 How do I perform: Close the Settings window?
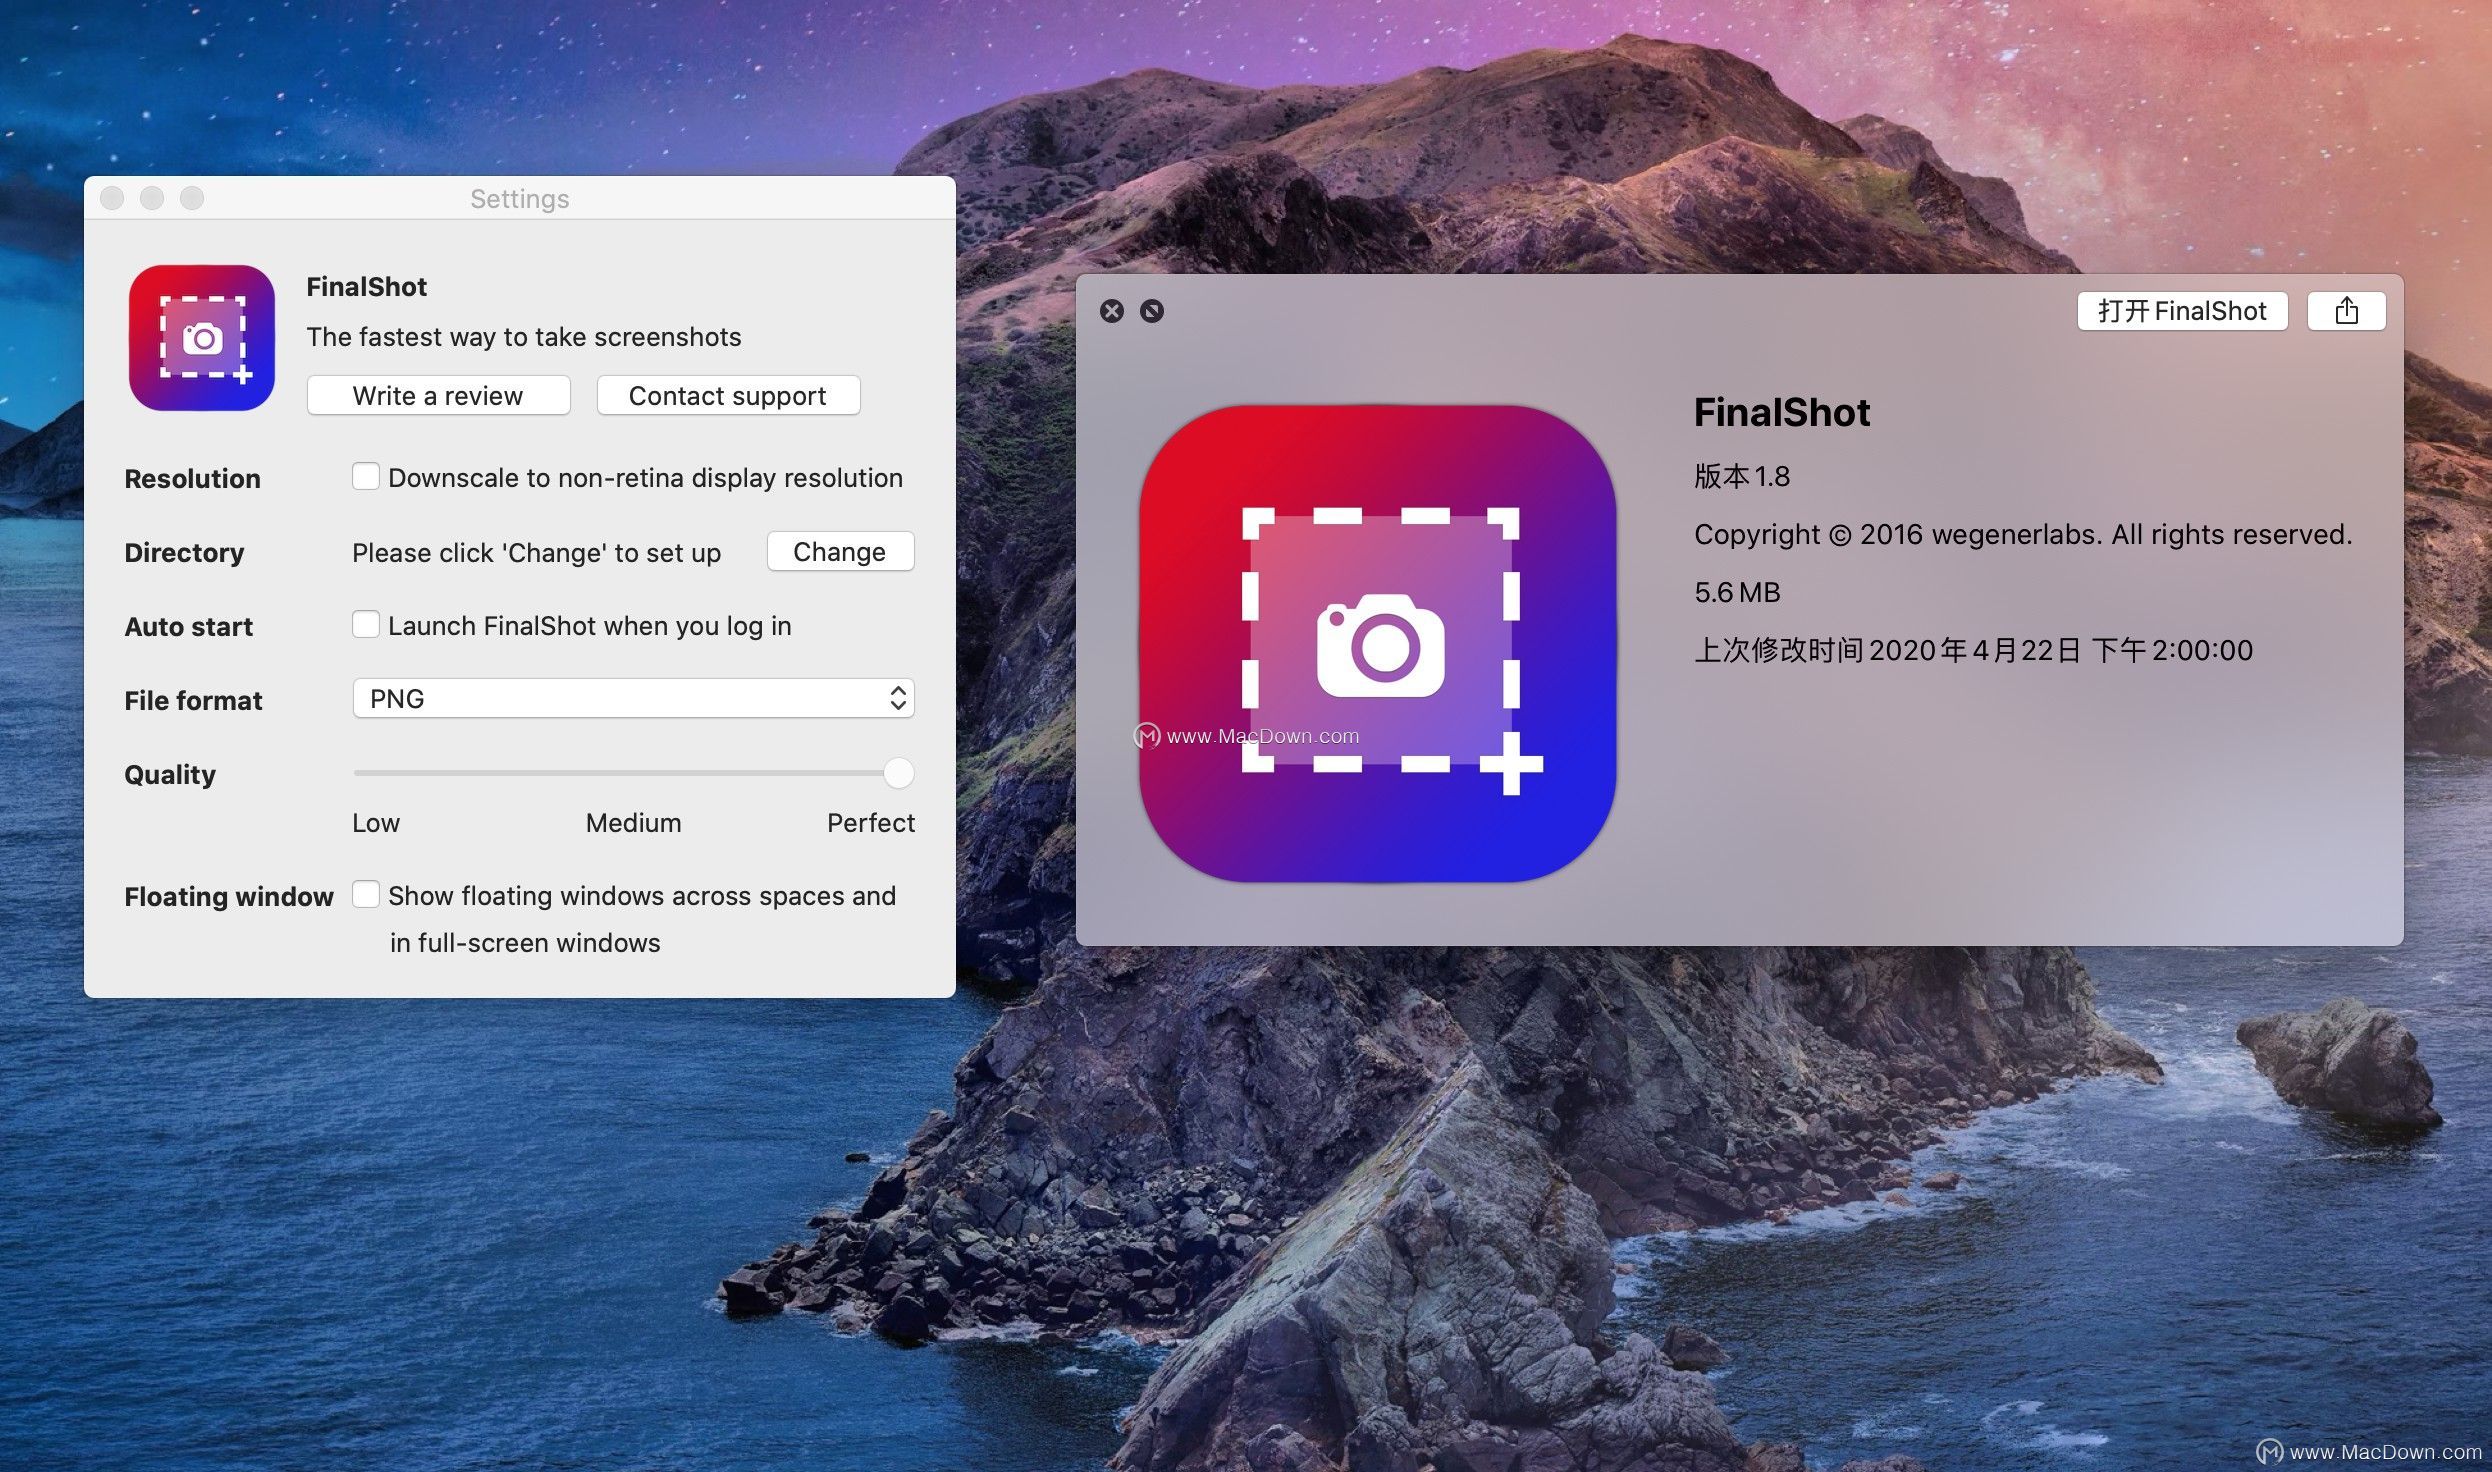(x=112, y=198)
